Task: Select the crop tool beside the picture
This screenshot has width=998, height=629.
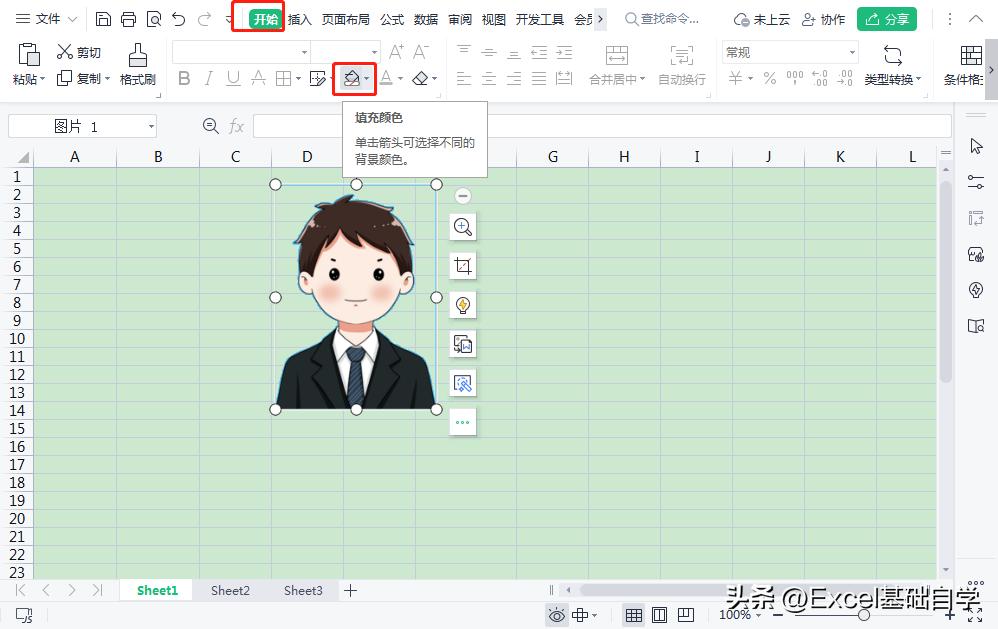Action: click(x=462, y=265)
